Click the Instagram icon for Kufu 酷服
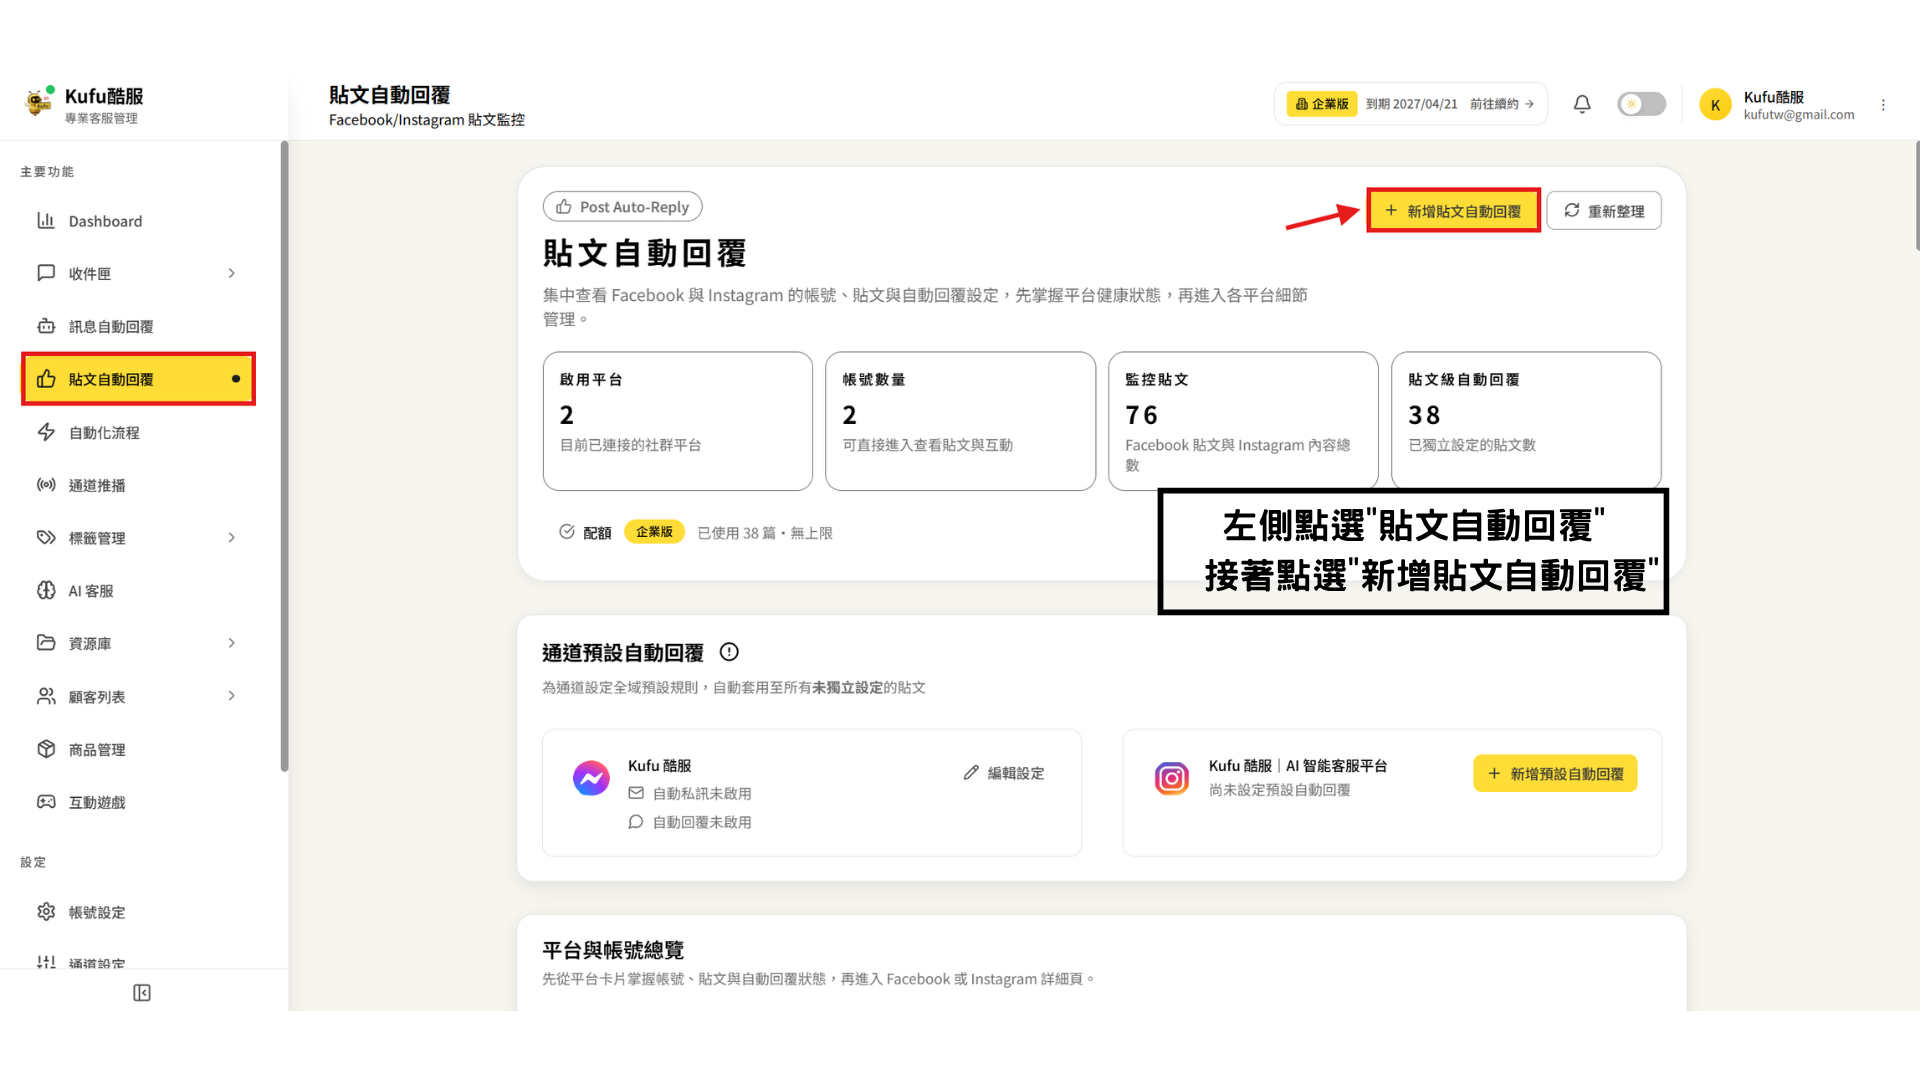 [x=1172, y=778]
